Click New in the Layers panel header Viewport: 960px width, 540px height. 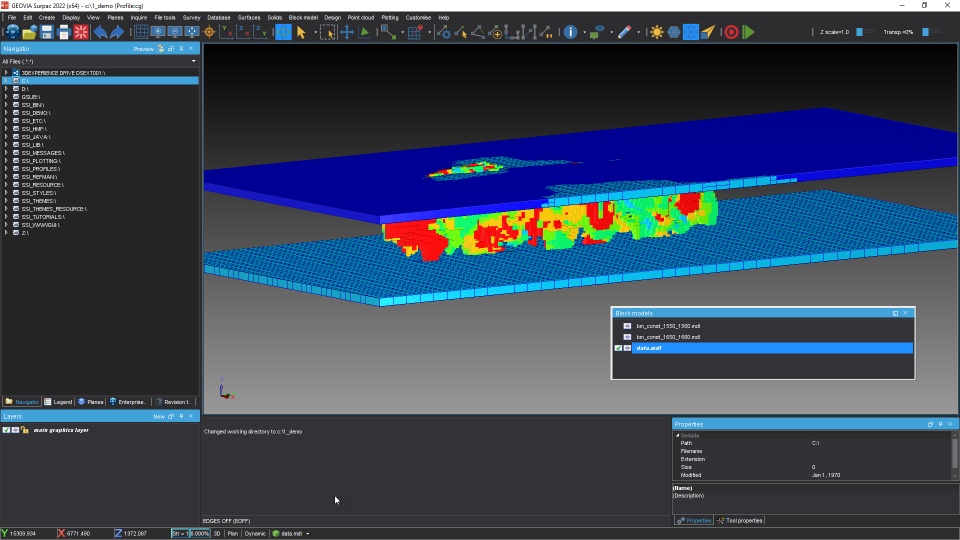click(x=159, y=416)
